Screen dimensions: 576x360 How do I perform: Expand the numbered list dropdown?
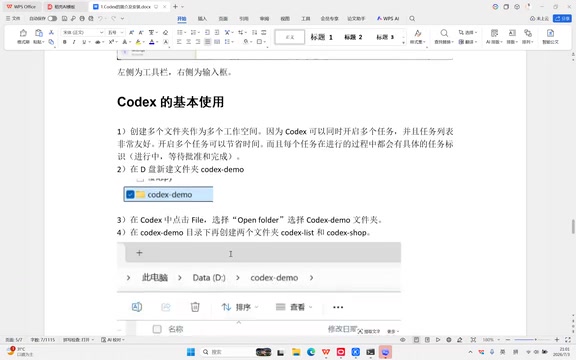(x=198, y=32)
